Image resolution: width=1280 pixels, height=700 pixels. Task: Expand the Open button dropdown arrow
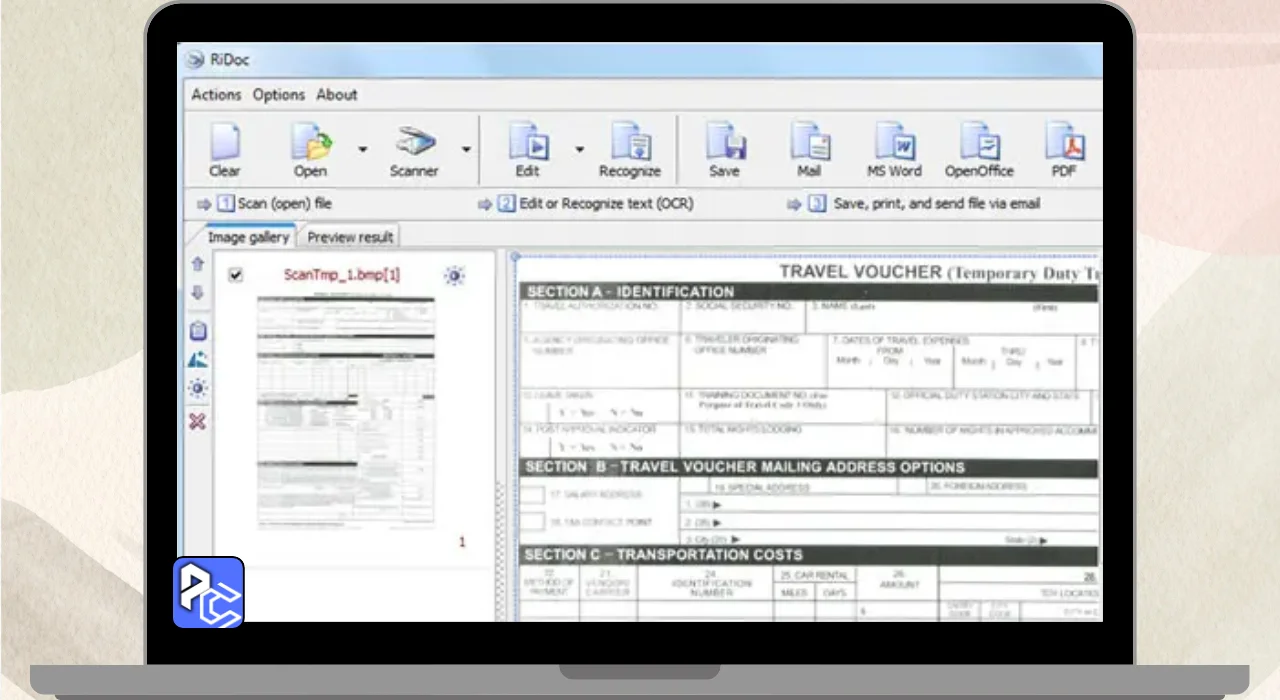click(x=362, y=149)
